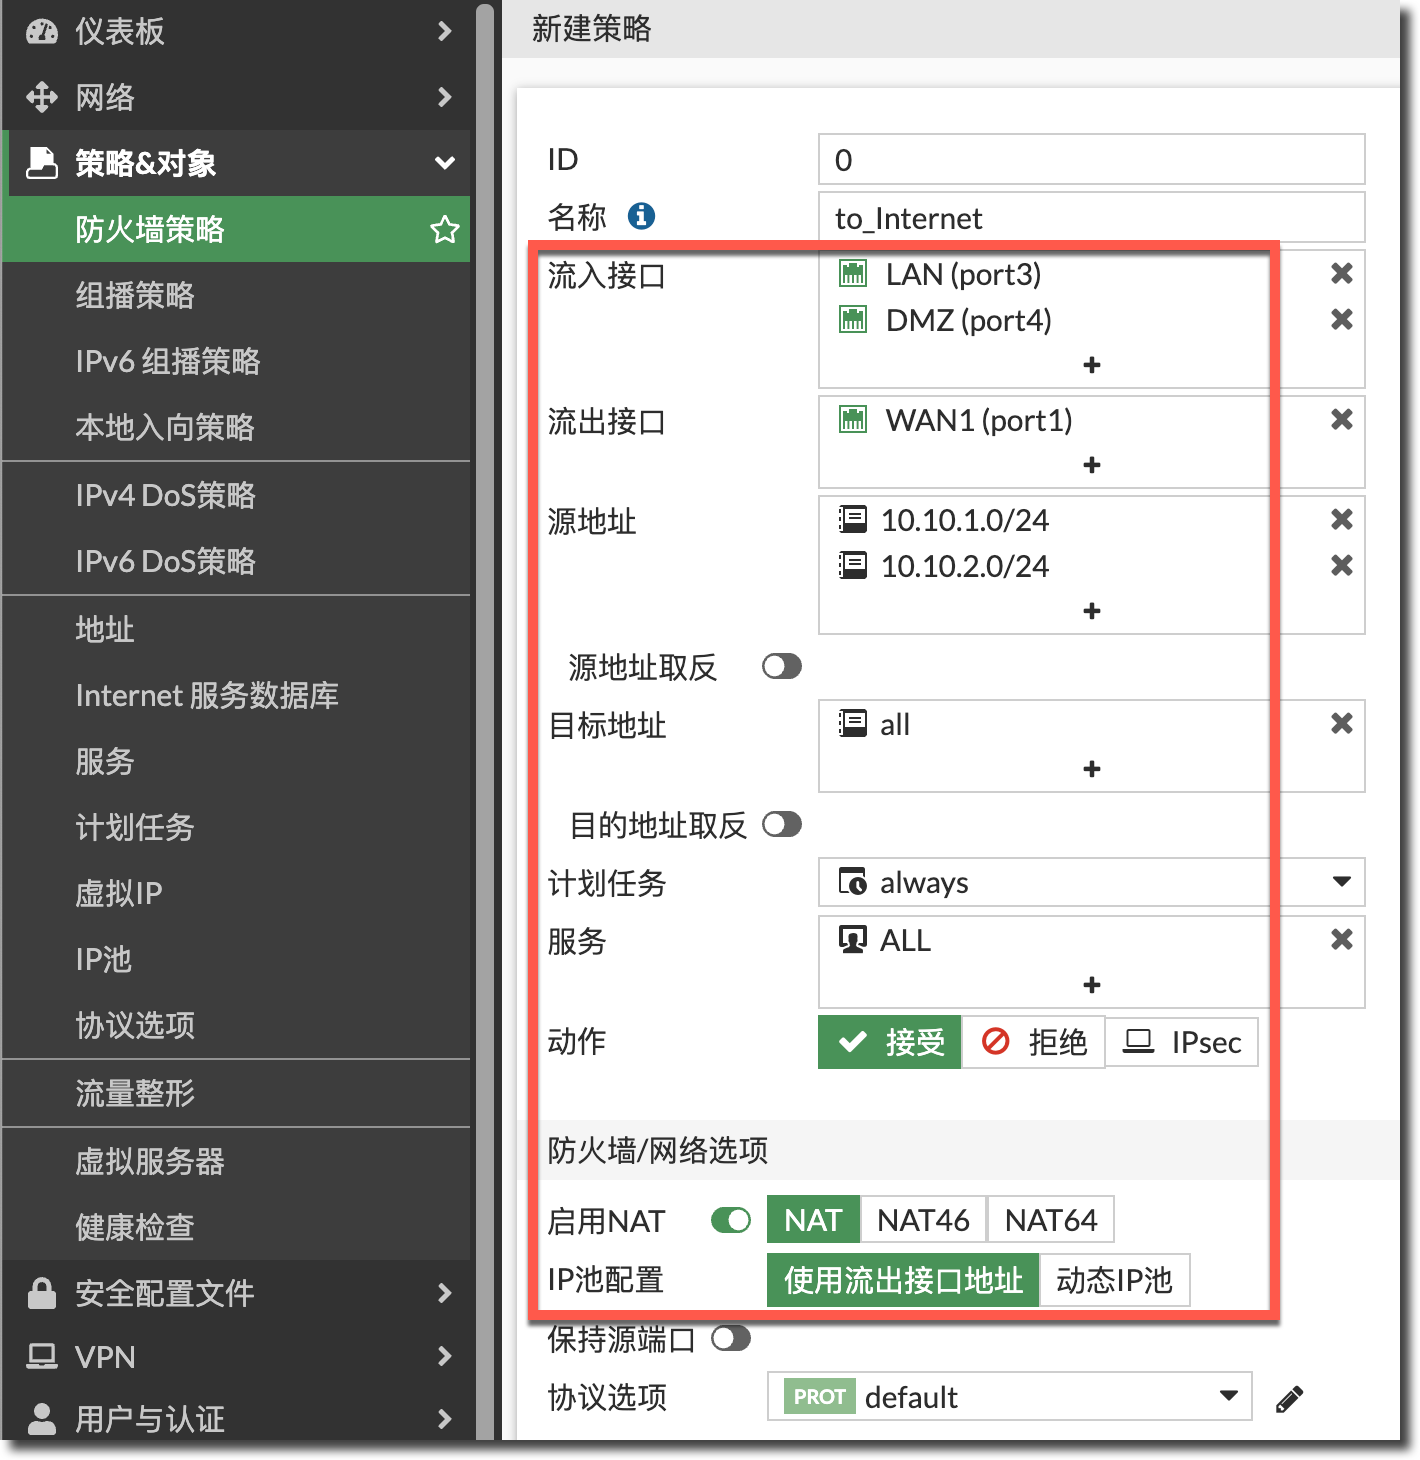The image size is (1420, 1460).
Task: Favorite 防火墙策略 with the star icon
Action: (444, 230)
